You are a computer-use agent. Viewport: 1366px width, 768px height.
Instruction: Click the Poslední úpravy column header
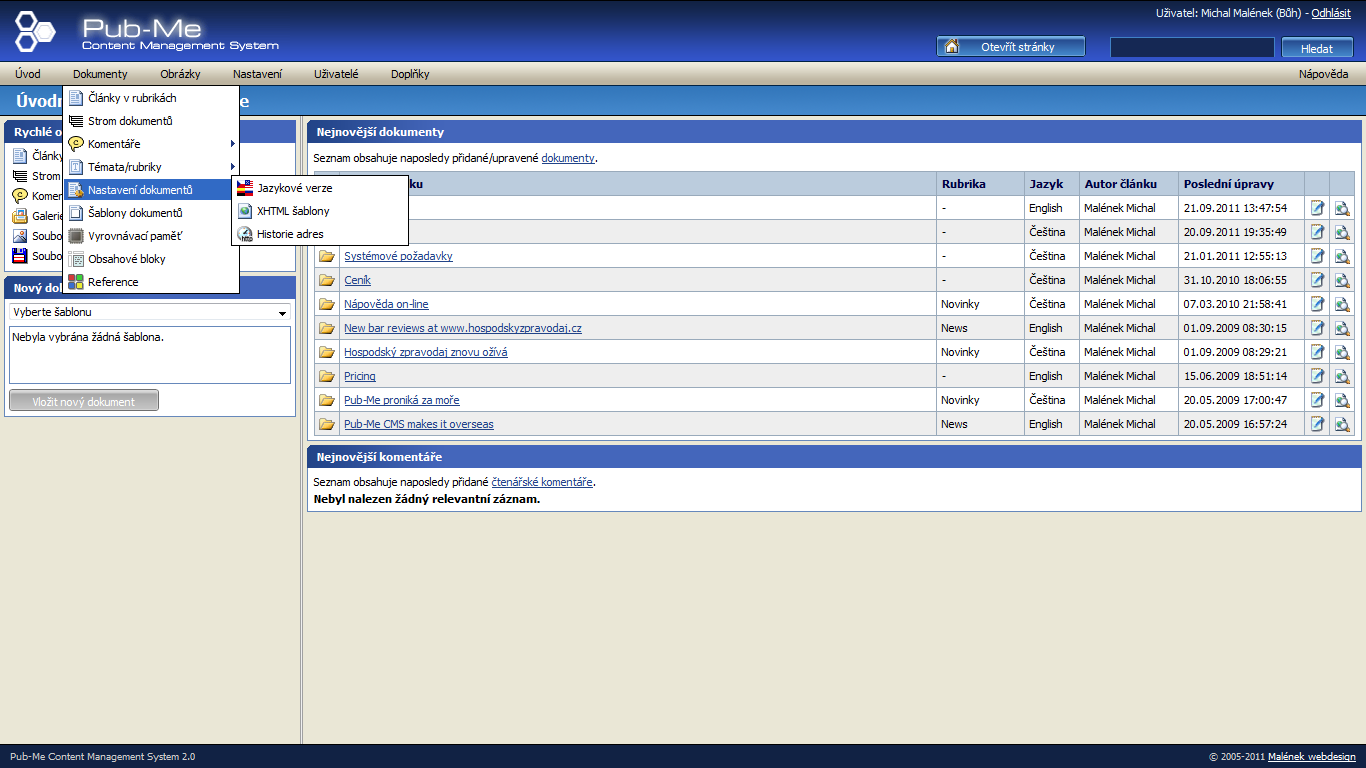1242,184
